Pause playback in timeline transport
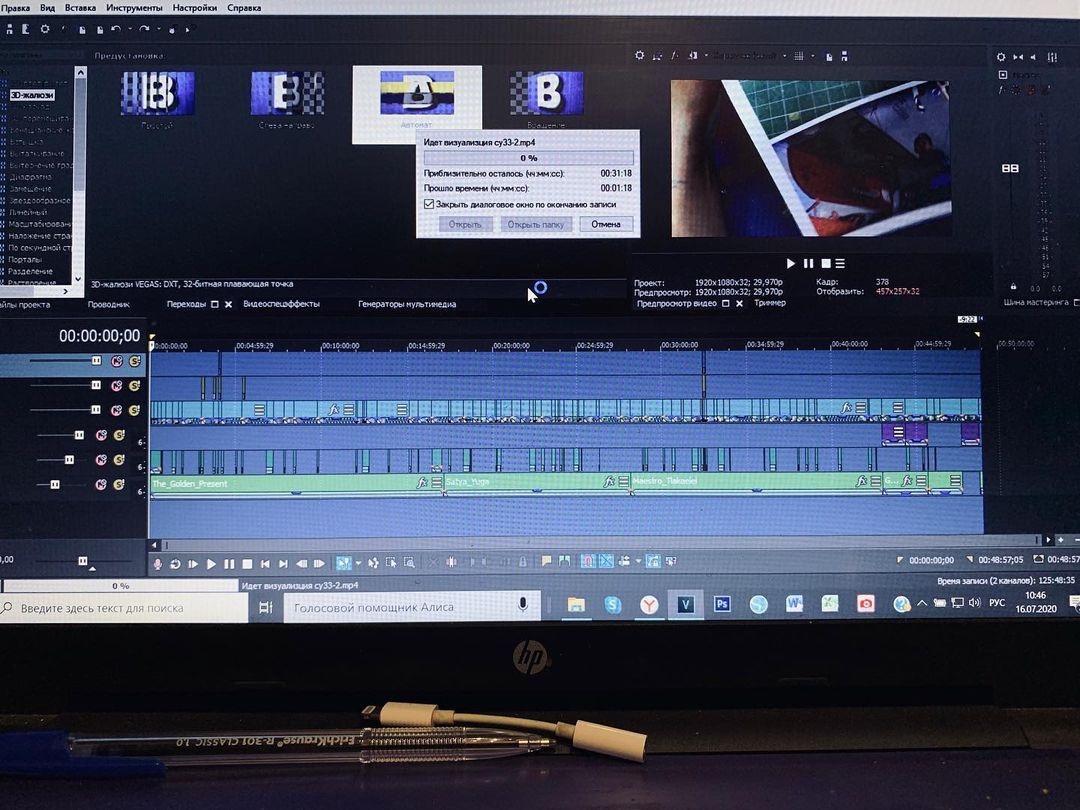 point(229,563)
